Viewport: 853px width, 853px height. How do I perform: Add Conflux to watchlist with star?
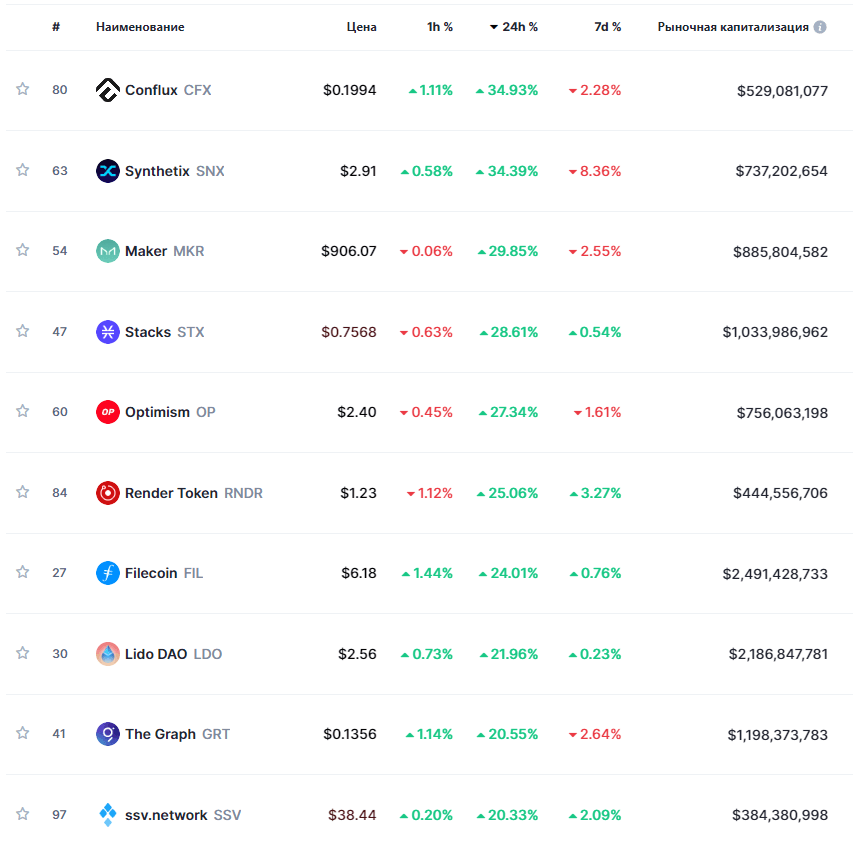(22, 89)
